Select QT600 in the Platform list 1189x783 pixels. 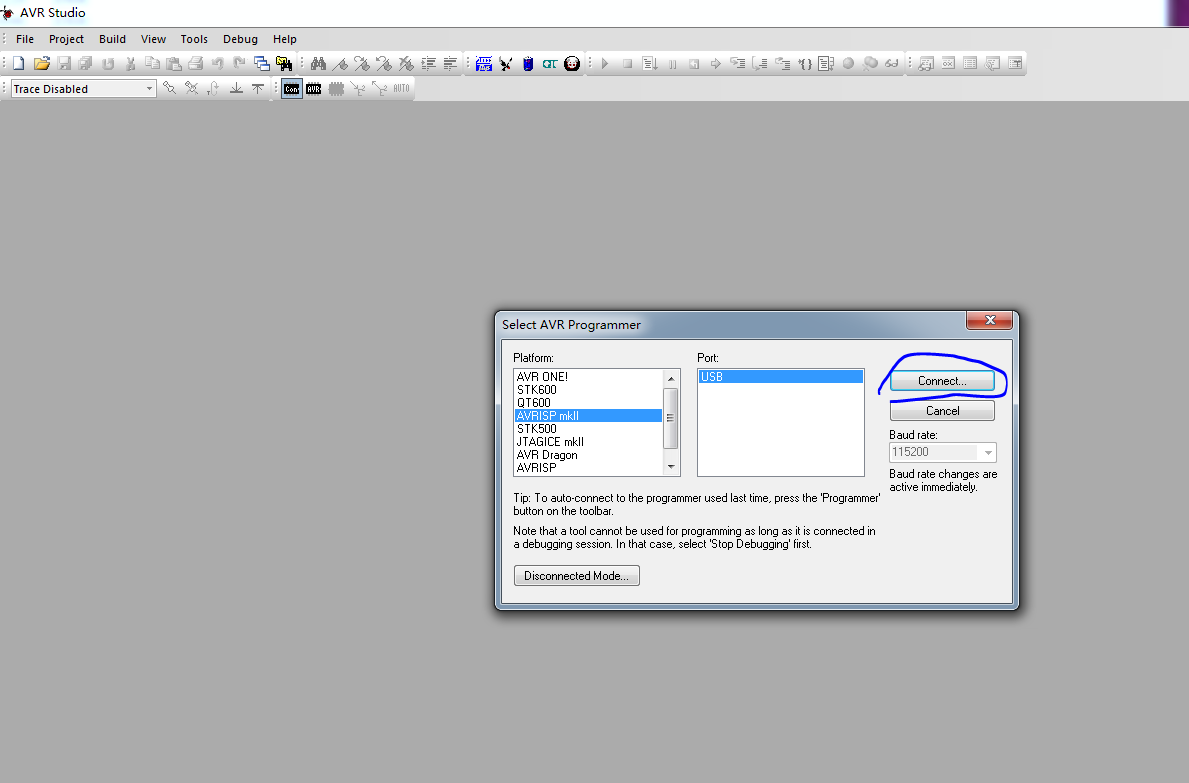588,402
